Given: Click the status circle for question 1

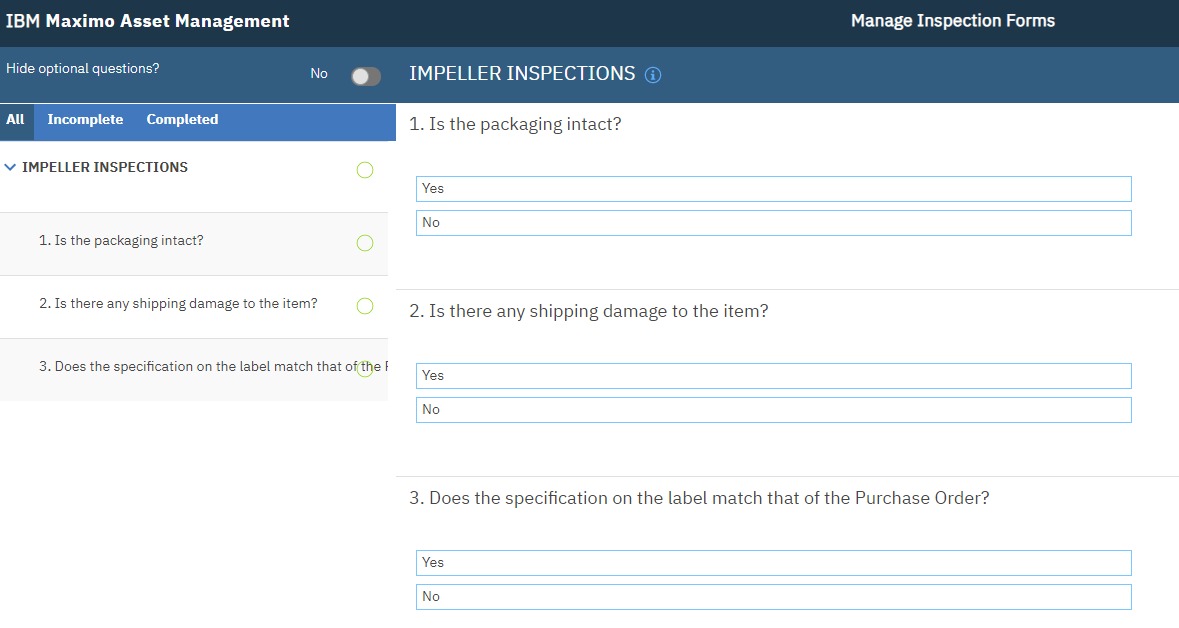Looking at the screenshot, I should click(x=364, y=243).
